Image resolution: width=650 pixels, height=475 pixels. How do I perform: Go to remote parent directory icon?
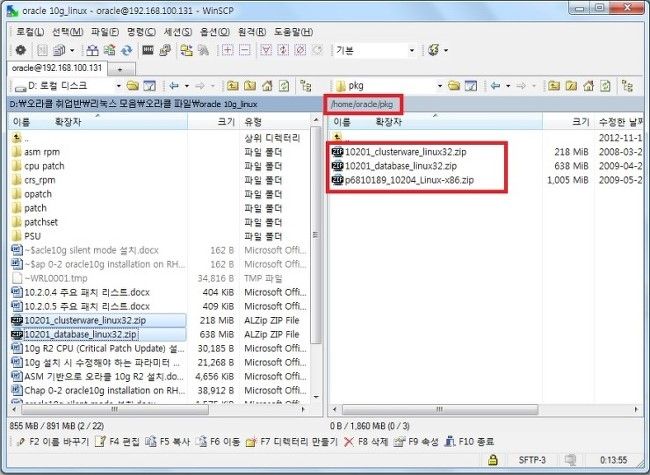tap(554, 86)
